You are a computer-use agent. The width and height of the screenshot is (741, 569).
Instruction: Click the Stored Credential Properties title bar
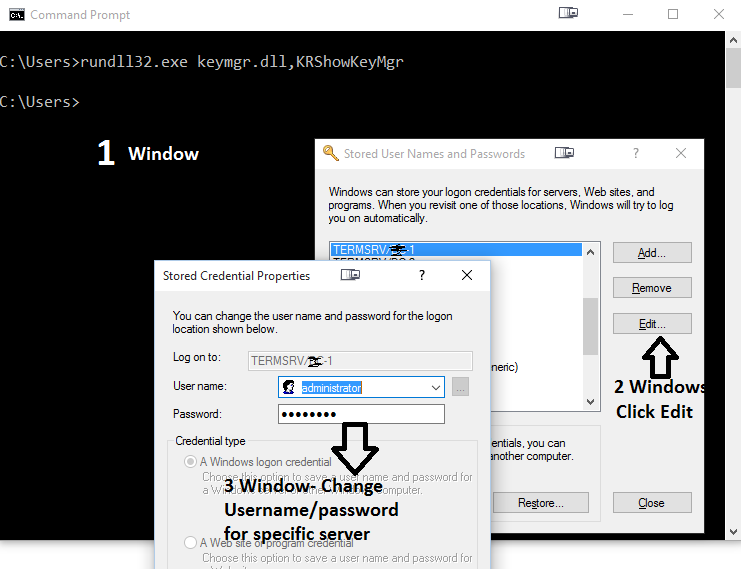click(x=322, y=276)
